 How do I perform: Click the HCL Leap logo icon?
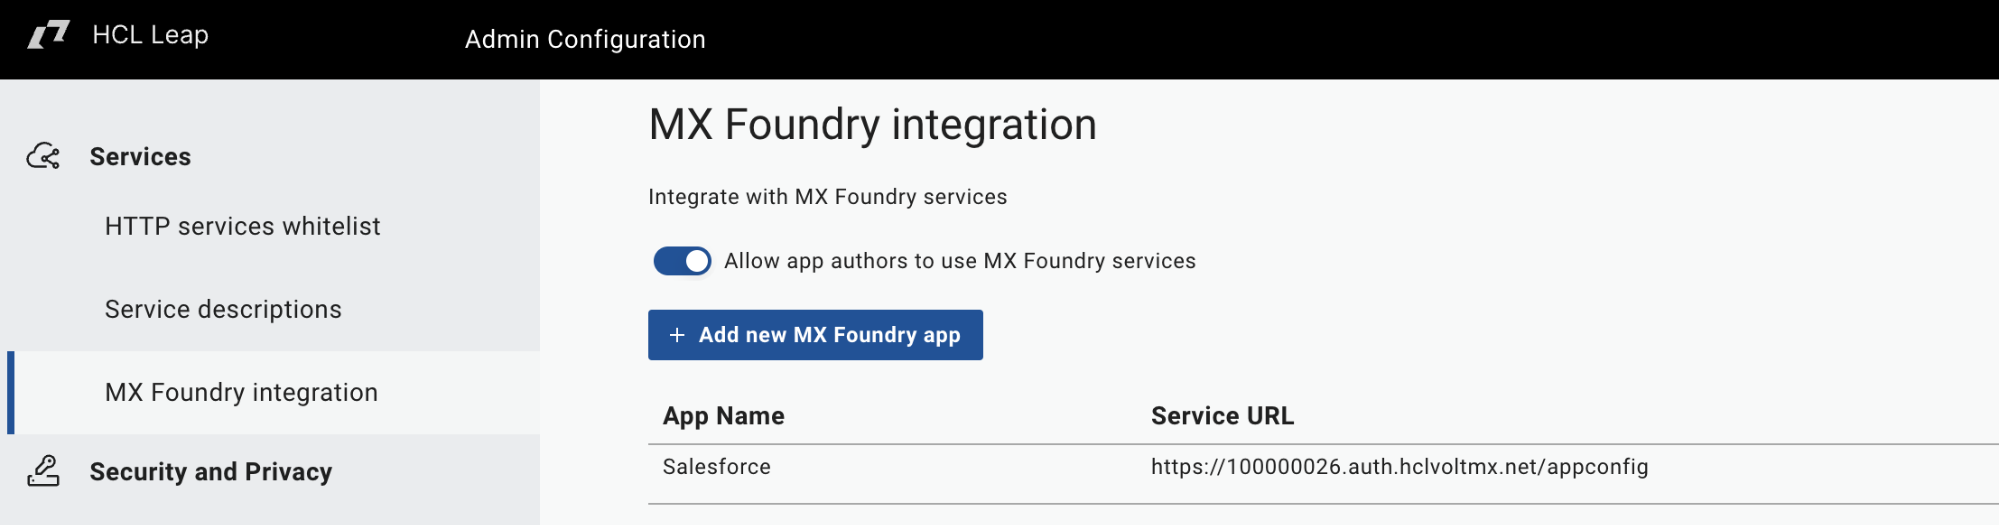tap(48, 35)
